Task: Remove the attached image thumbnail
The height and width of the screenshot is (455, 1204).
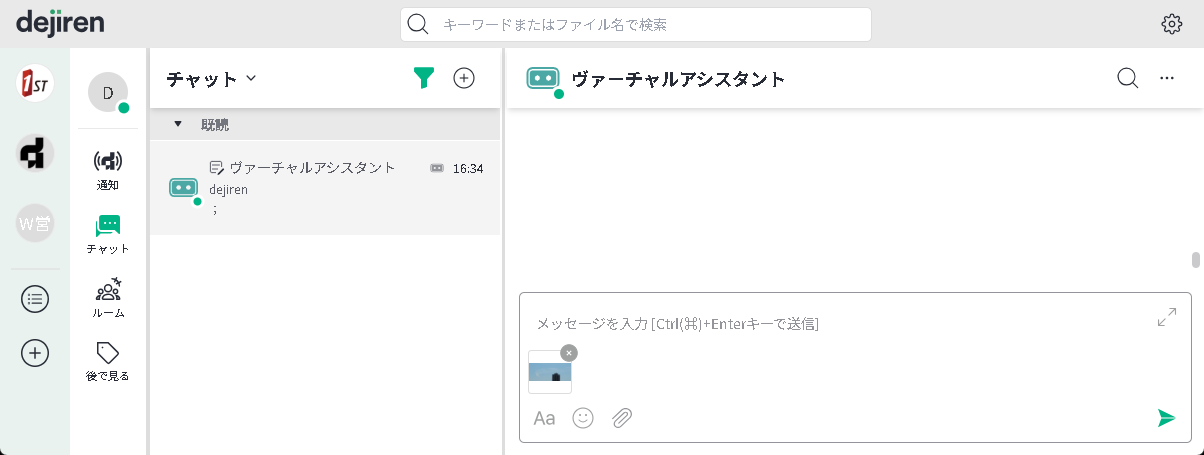Action: coord(569,352)
